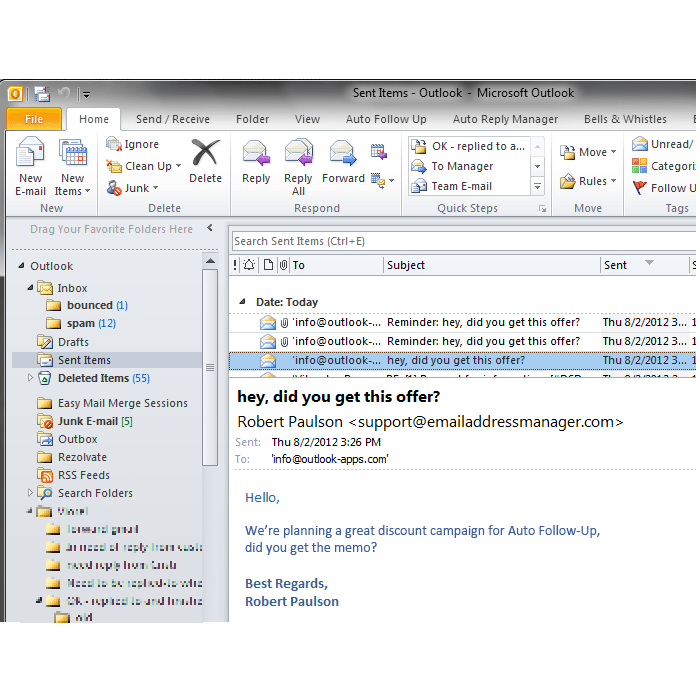Collapse the Date: Today group
Screen dimensions: 700x700
point(242,302)
